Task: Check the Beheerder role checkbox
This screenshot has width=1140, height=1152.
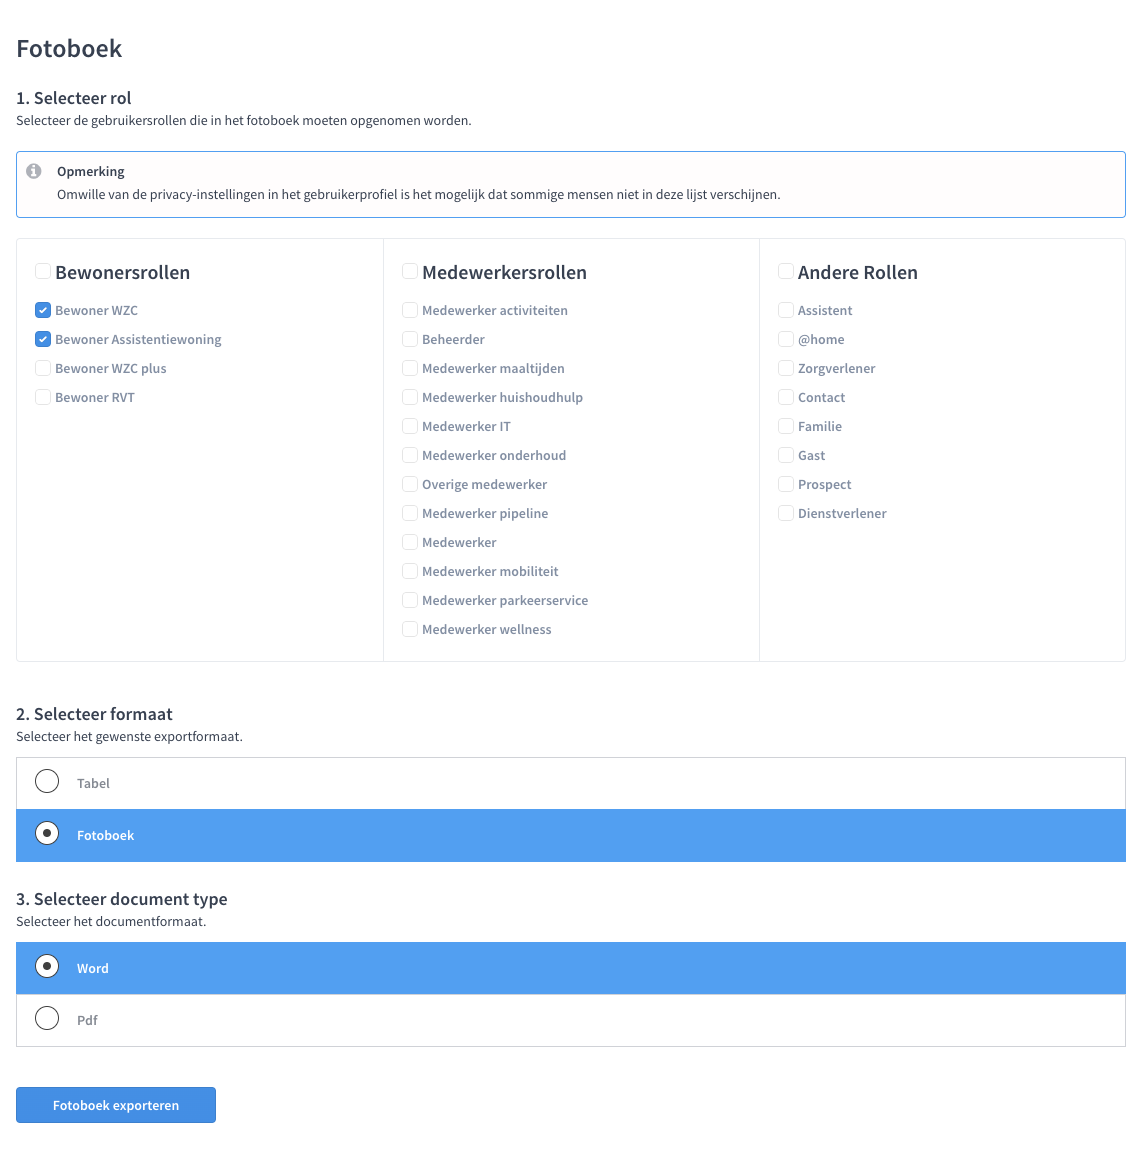Action: point(410,339)
